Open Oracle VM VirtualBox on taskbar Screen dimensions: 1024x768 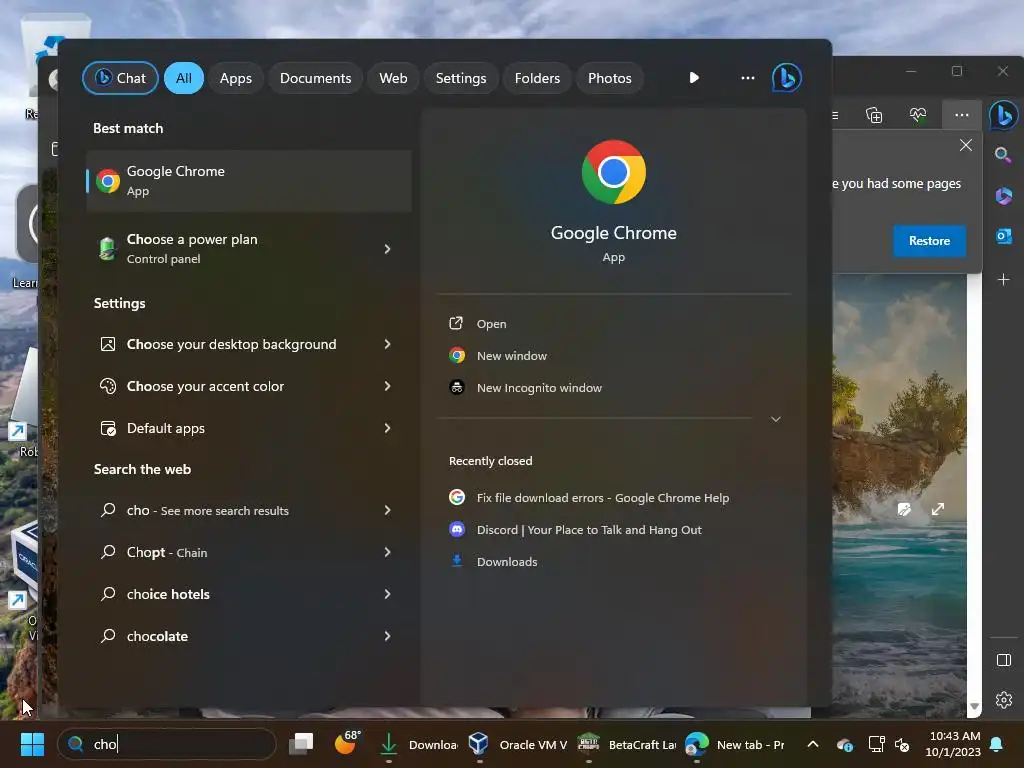tap(518, 744)
